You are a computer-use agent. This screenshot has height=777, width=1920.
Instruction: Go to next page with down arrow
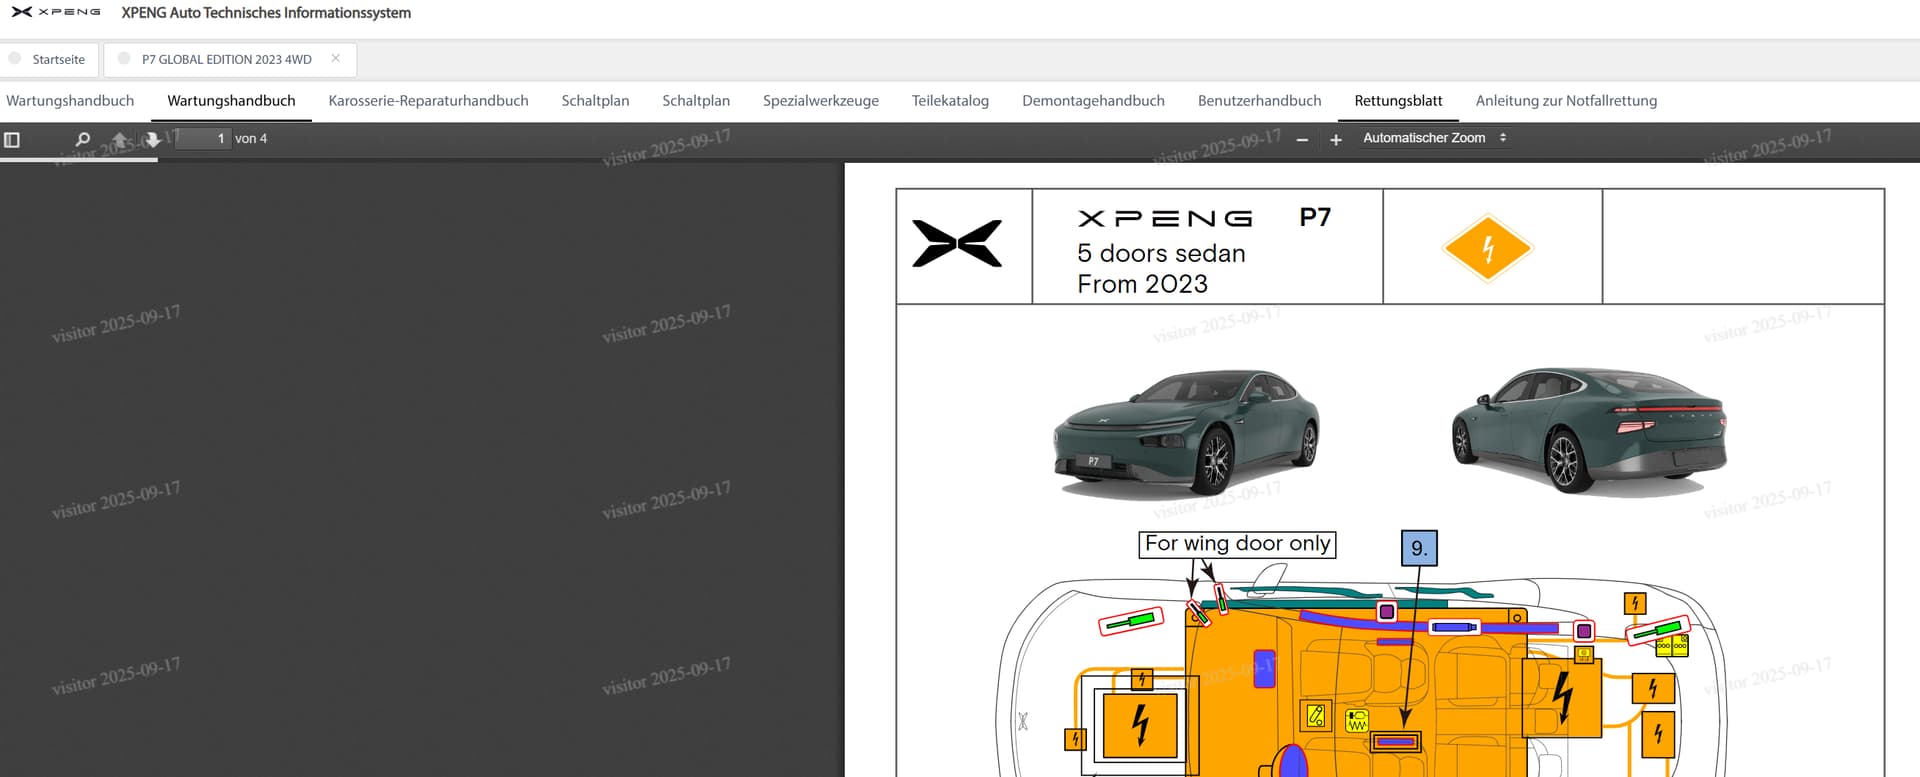(152, 140)
